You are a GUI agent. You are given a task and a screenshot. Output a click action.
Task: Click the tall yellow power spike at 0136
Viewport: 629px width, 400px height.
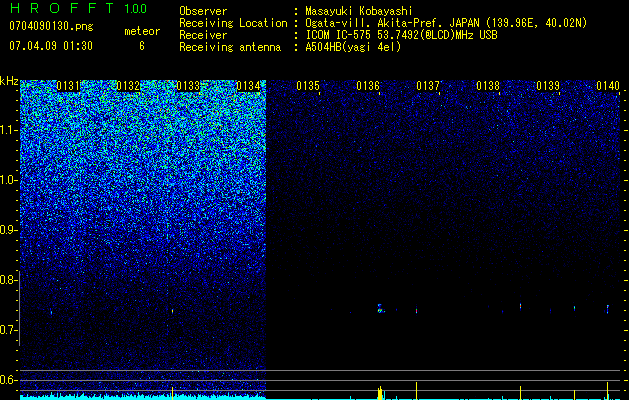click(380, 392)
